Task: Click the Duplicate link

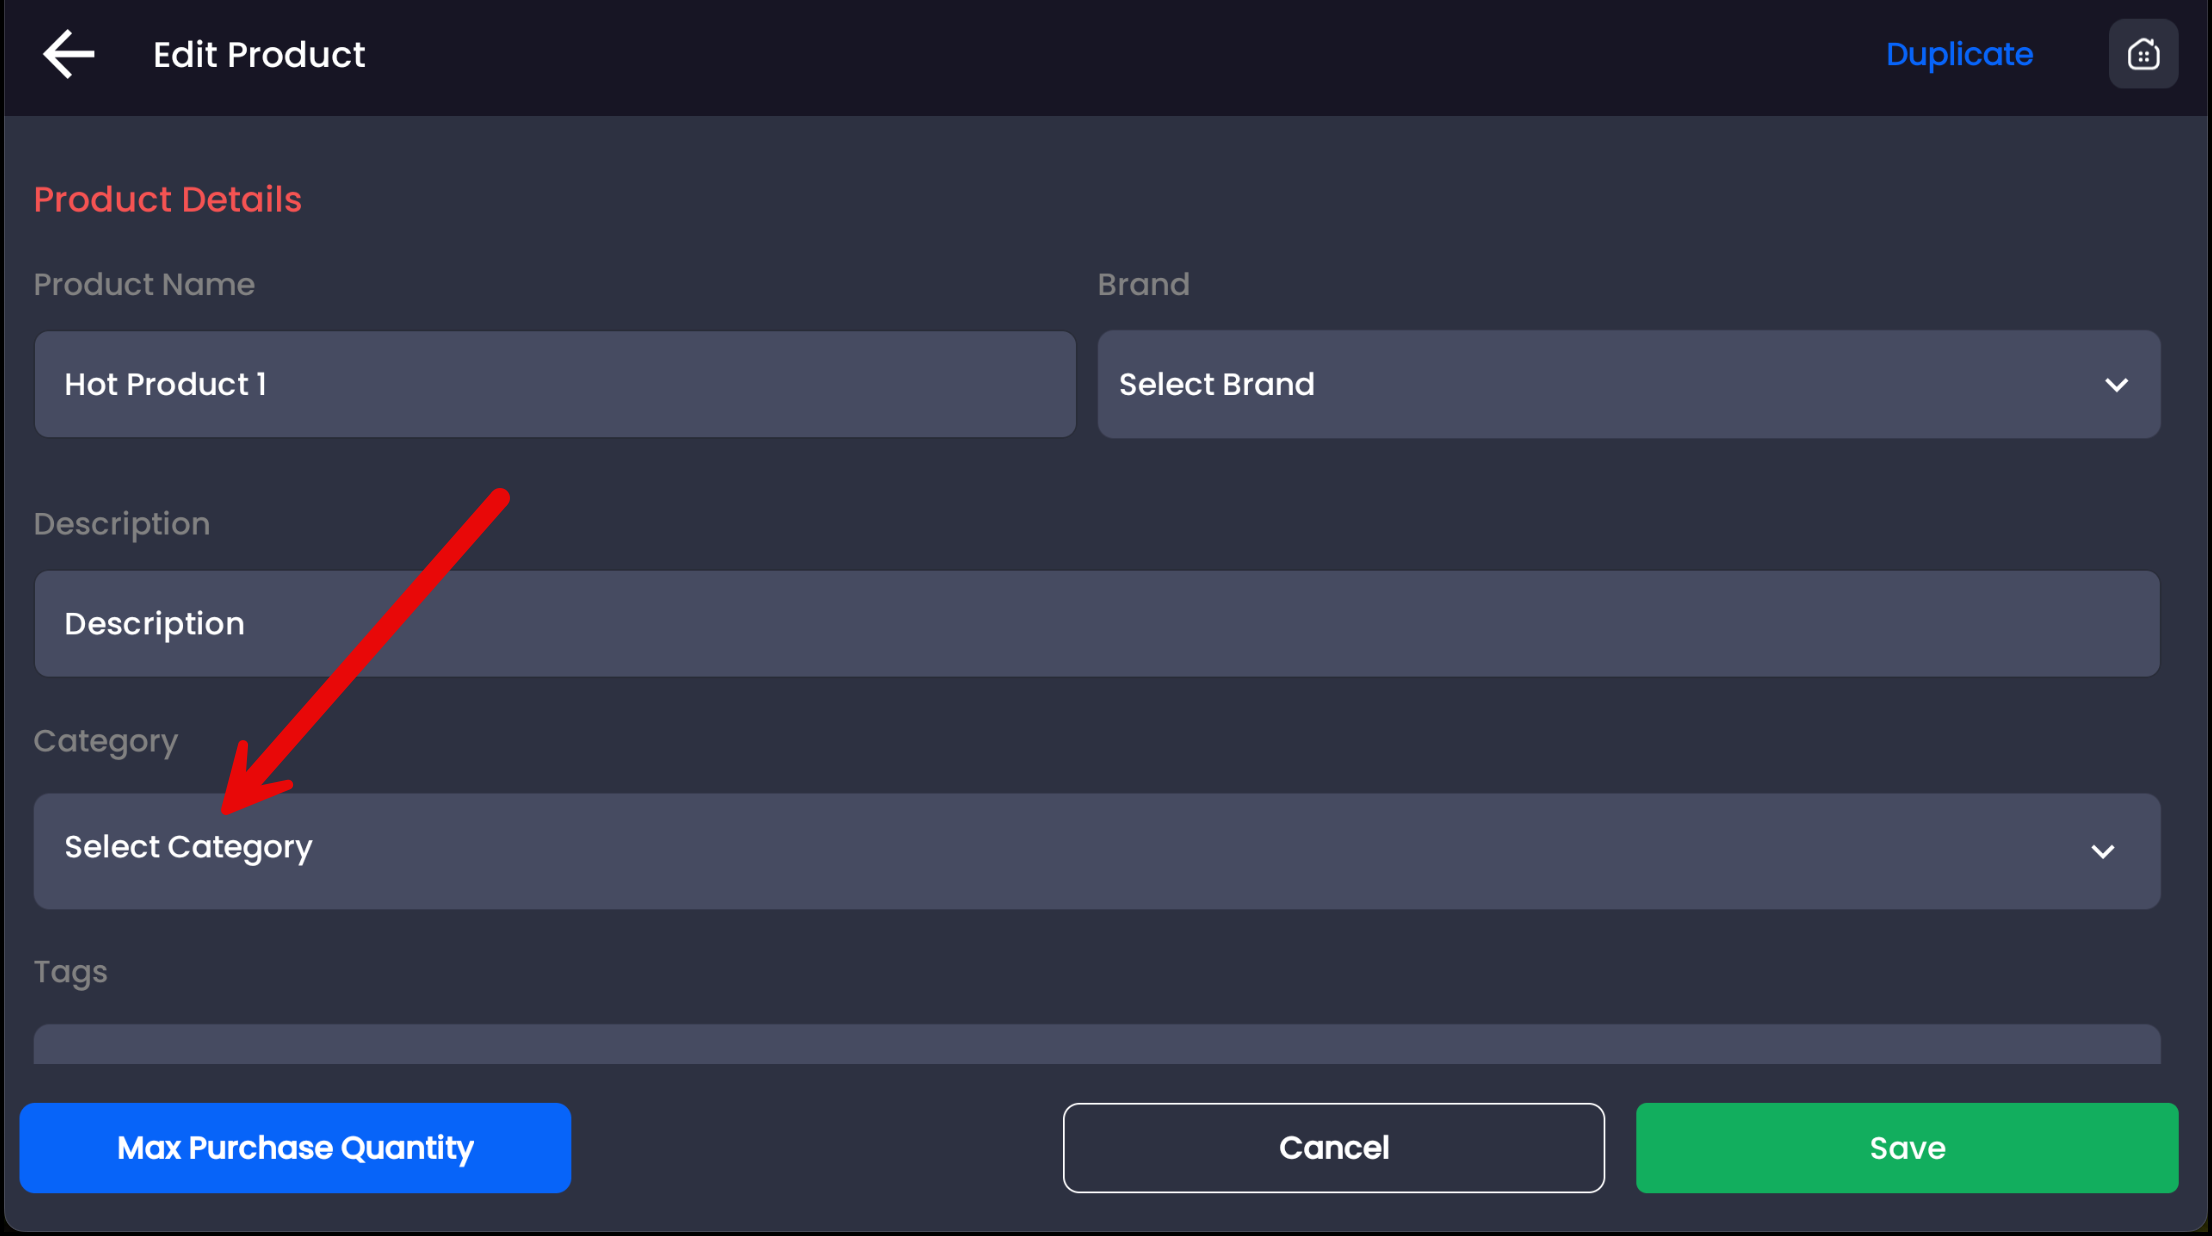Action: coord(1958,54)
